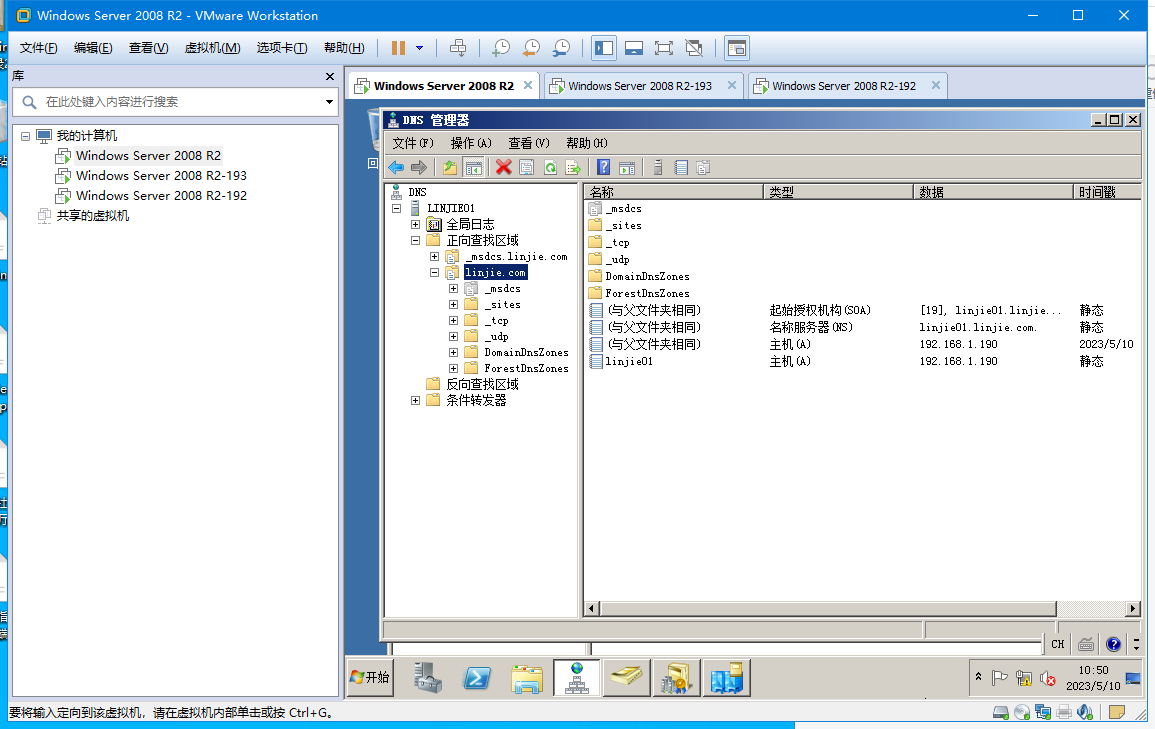This screenshot has width=1155, height=729.
Task: Select 反向查找区域 in DNS tree
Action: [x=482, y=384]
